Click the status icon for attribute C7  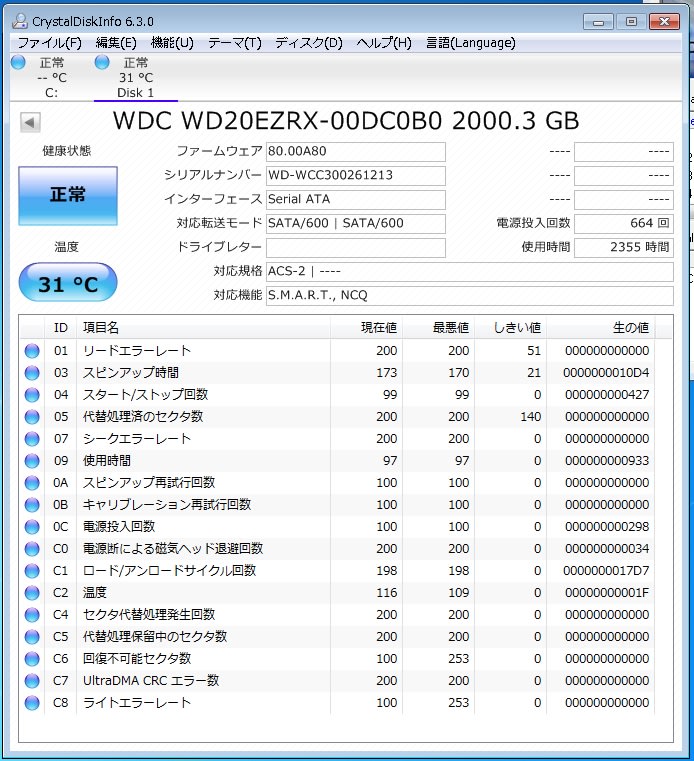[x=32, y=681]
